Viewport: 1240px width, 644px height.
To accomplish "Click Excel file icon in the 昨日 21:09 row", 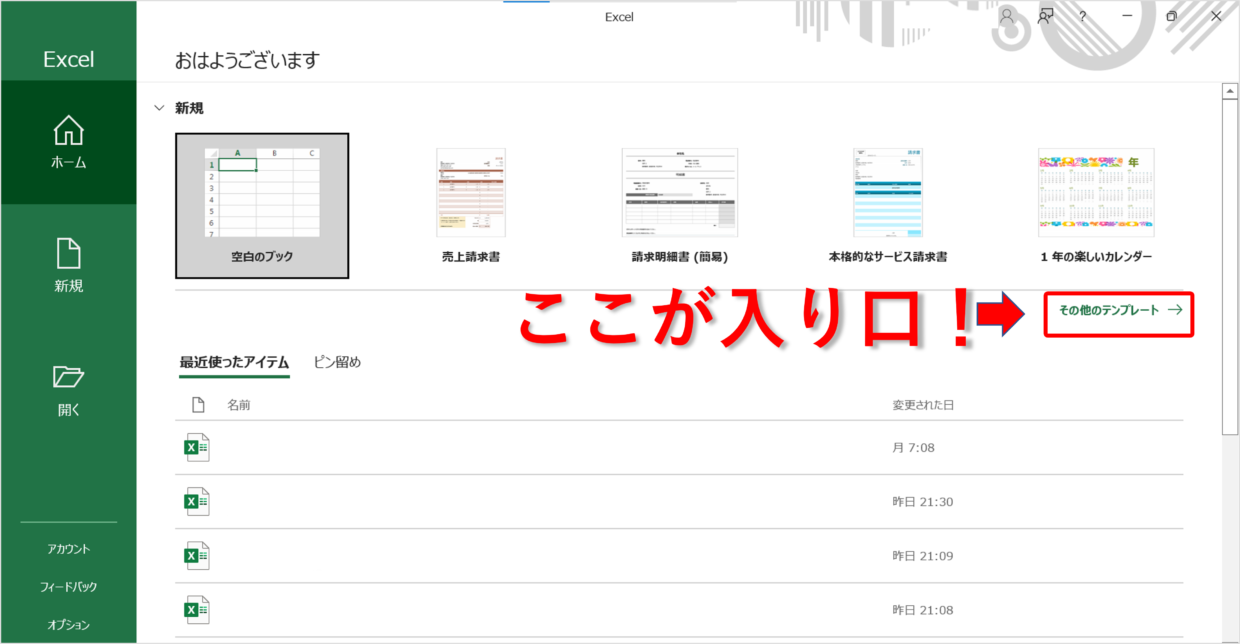I will click(197, 555).
